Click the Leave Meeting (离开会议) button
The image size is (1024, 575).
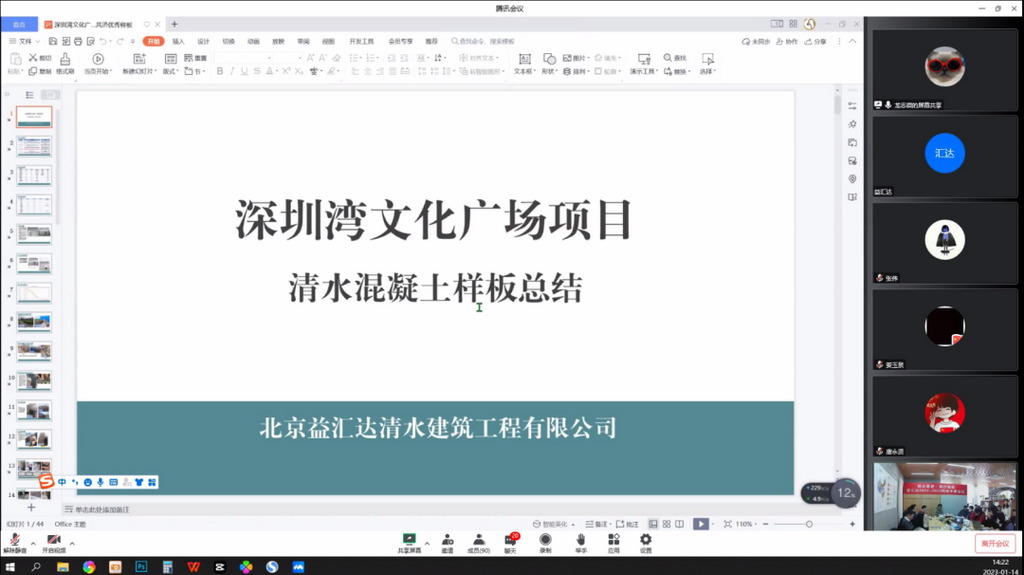[x=995, y=543]
